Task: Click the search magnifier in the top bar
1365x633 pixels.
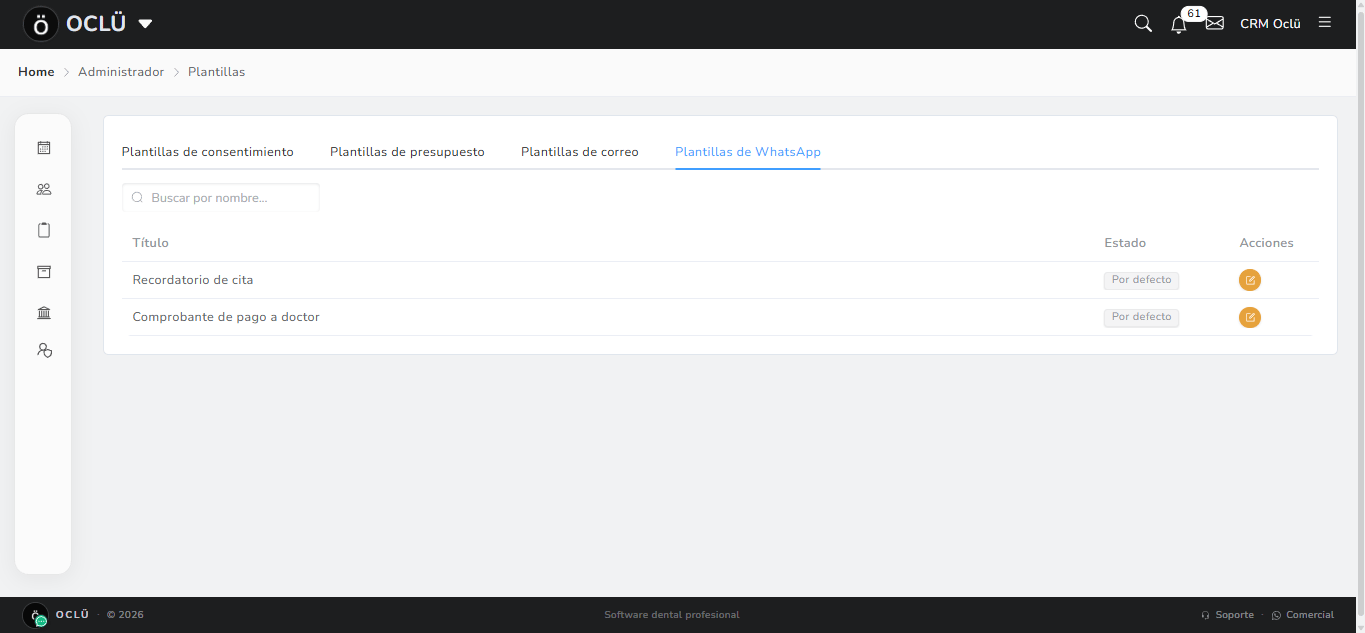Action: 1143,23
